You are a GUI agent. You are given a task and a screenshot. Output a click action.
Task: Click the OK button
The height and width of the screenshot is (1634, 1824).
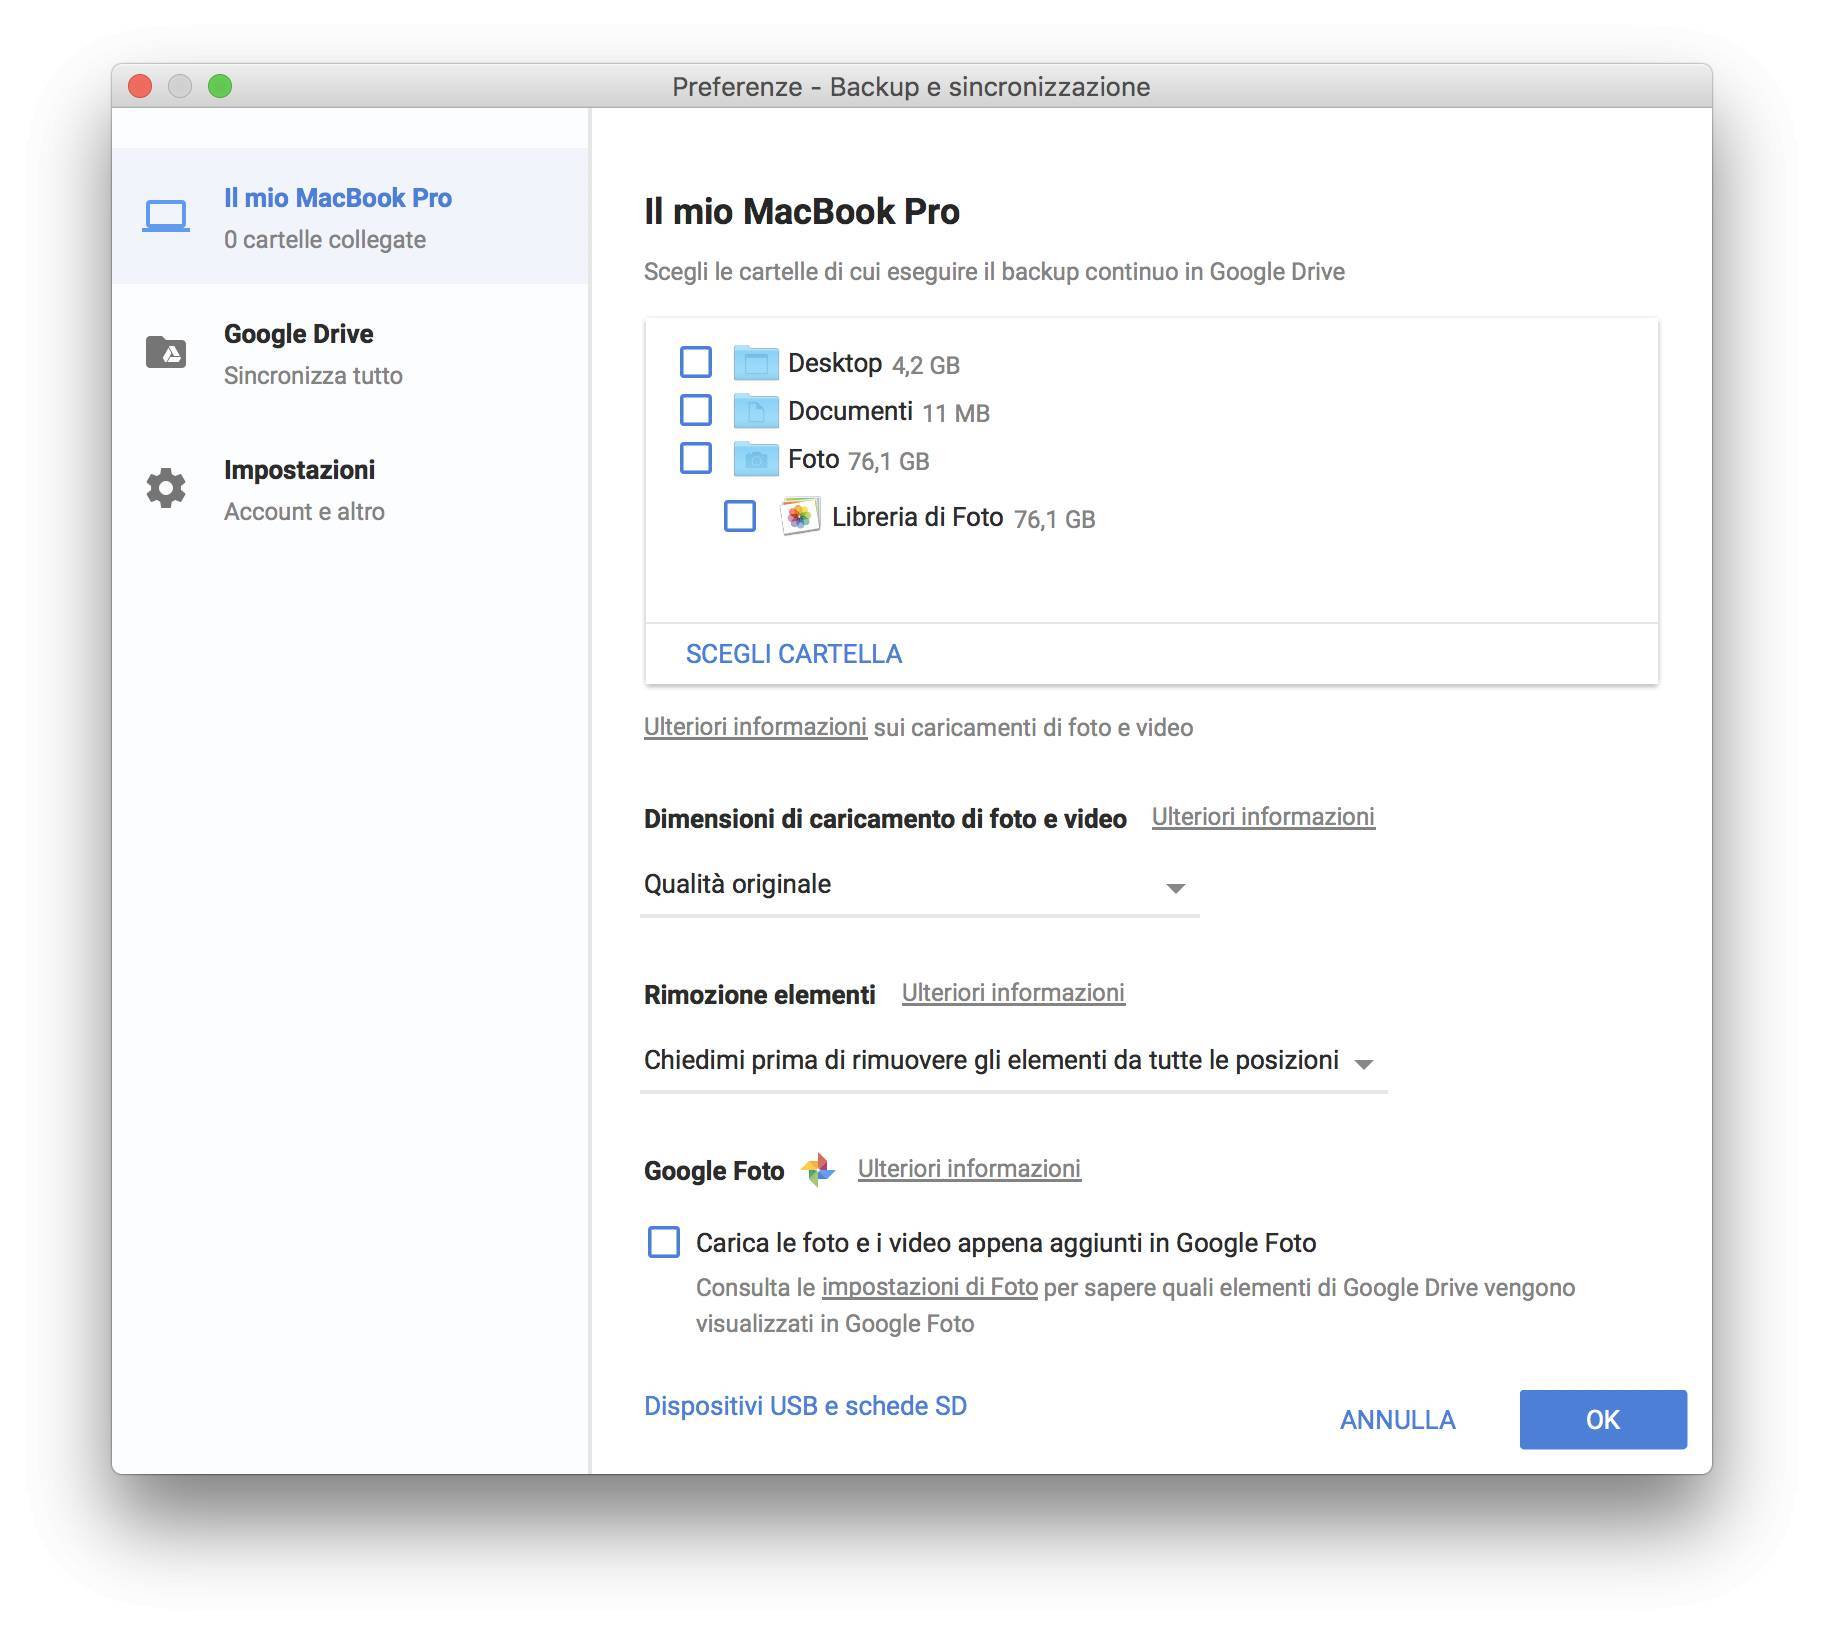1603,1419
